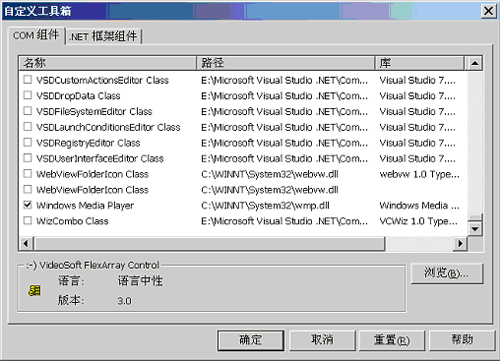Select the VSDRegistryEditor Class row name
This screenshot has width=500, height=361.
click(88, 143)
